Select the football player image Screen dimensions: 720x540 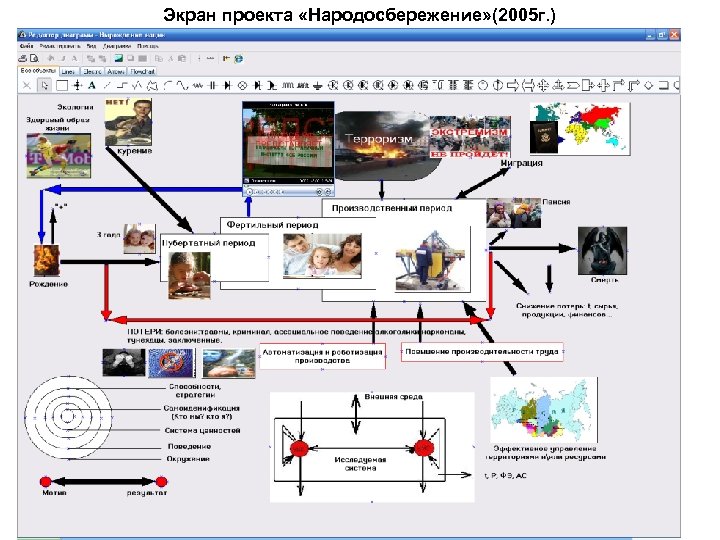click(x=59, y=156)
